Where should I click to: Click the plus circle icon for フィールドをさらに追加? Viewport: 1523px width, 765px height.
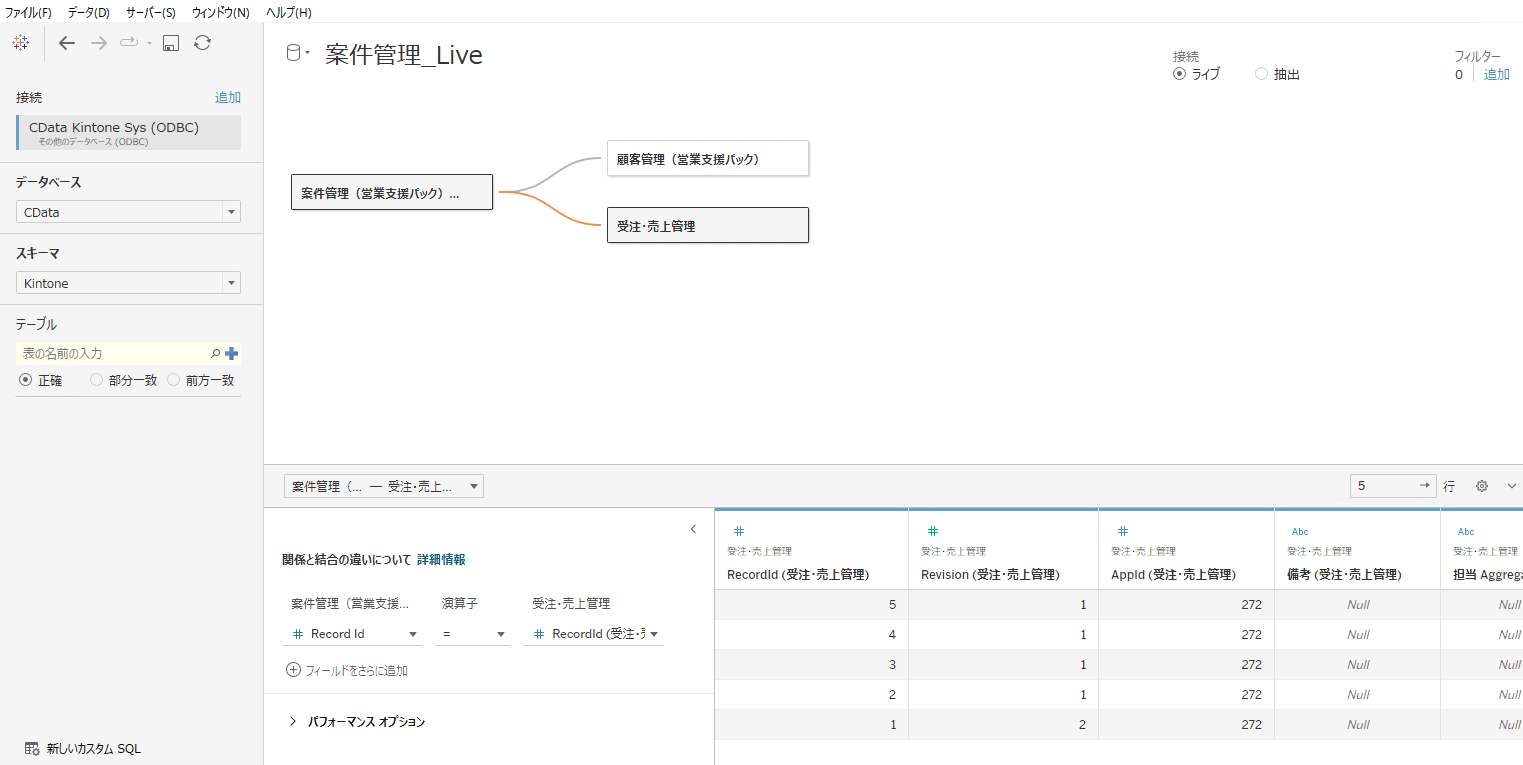pos(293,670)
